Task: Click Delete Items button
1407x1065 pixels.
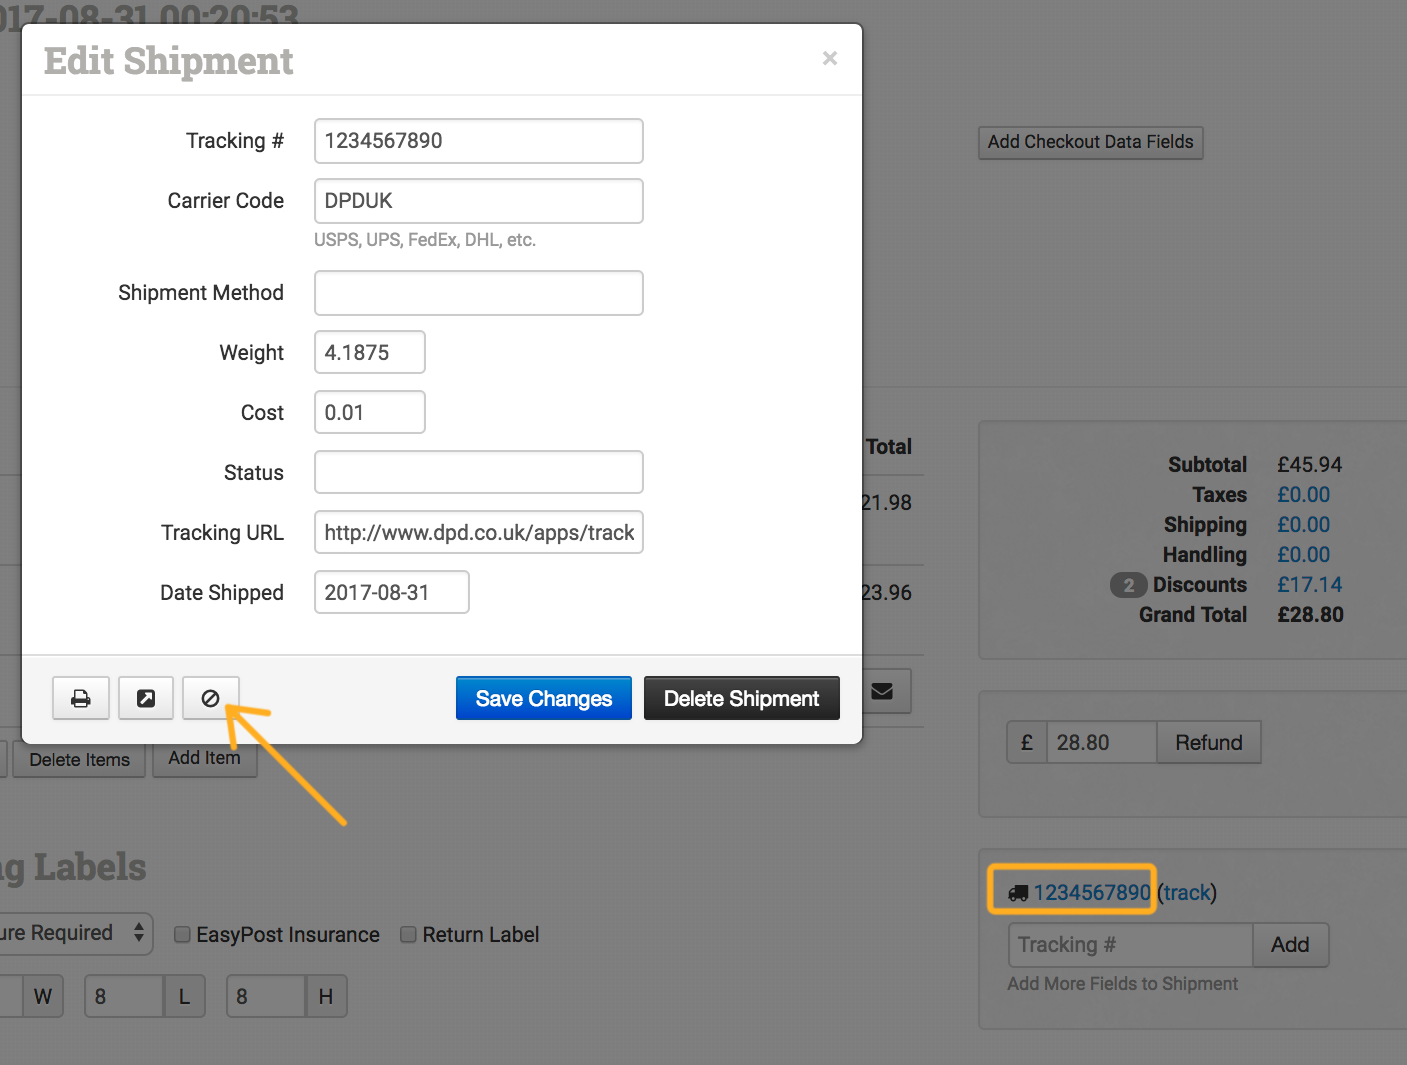Action: [80, 759]
